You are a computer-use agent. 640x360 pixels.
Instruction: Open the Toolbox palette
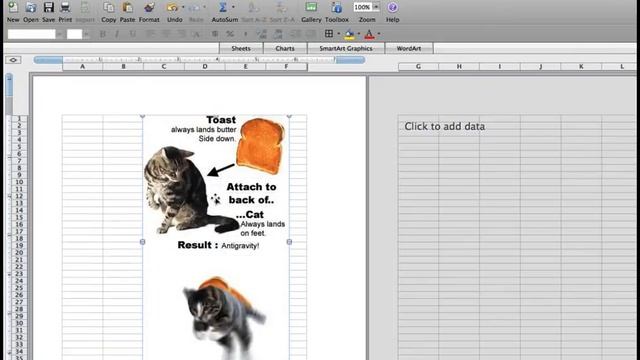(337, 8)
